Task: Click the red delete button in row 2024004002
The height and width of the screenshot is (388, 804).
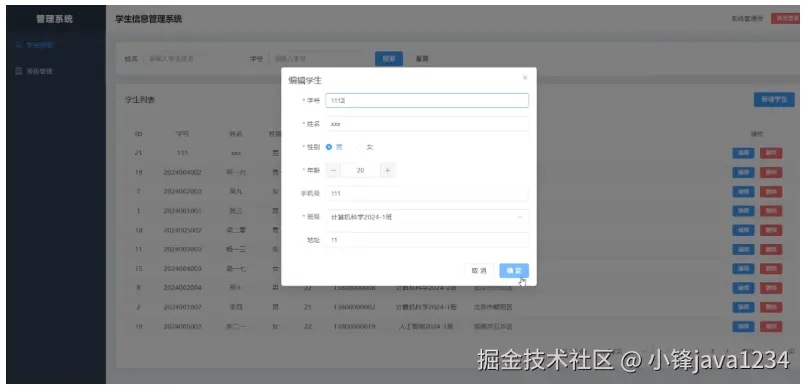Action: click(771, 172)
